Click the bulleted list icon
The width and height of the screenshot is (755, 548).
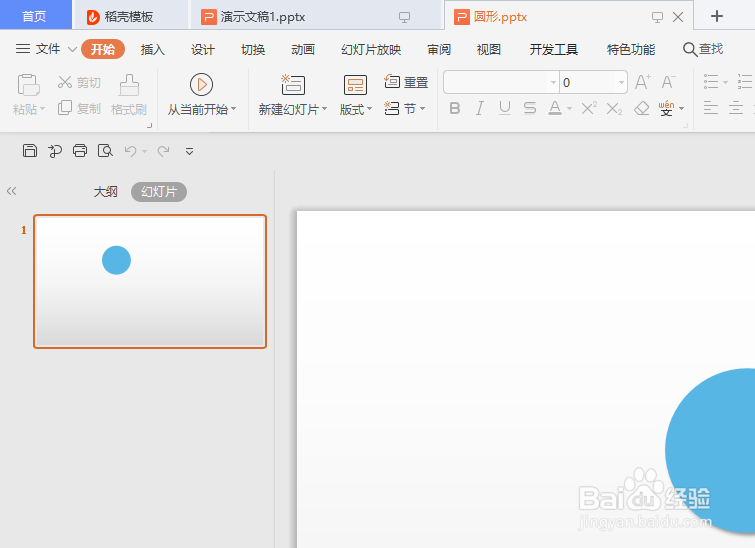point(711,82)
